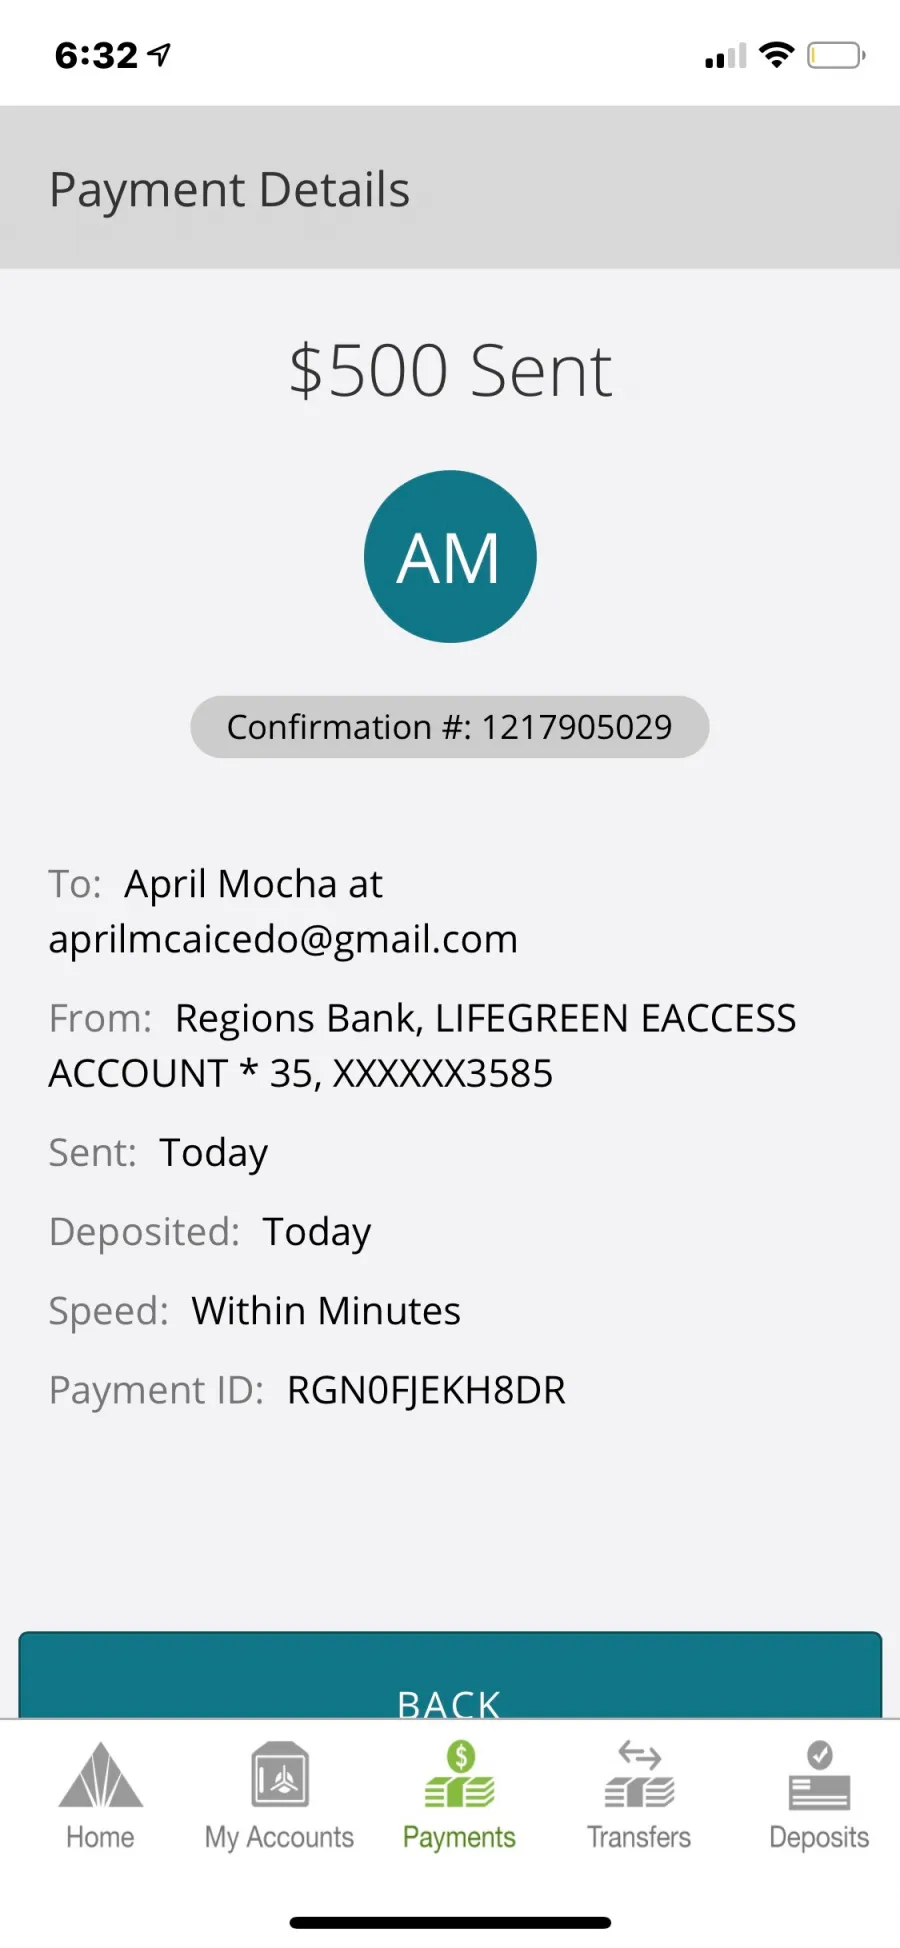Viewport: 900px width, 1948px height.
Task: Tap the cellular signal bars
Action: (x=725, y=56)
